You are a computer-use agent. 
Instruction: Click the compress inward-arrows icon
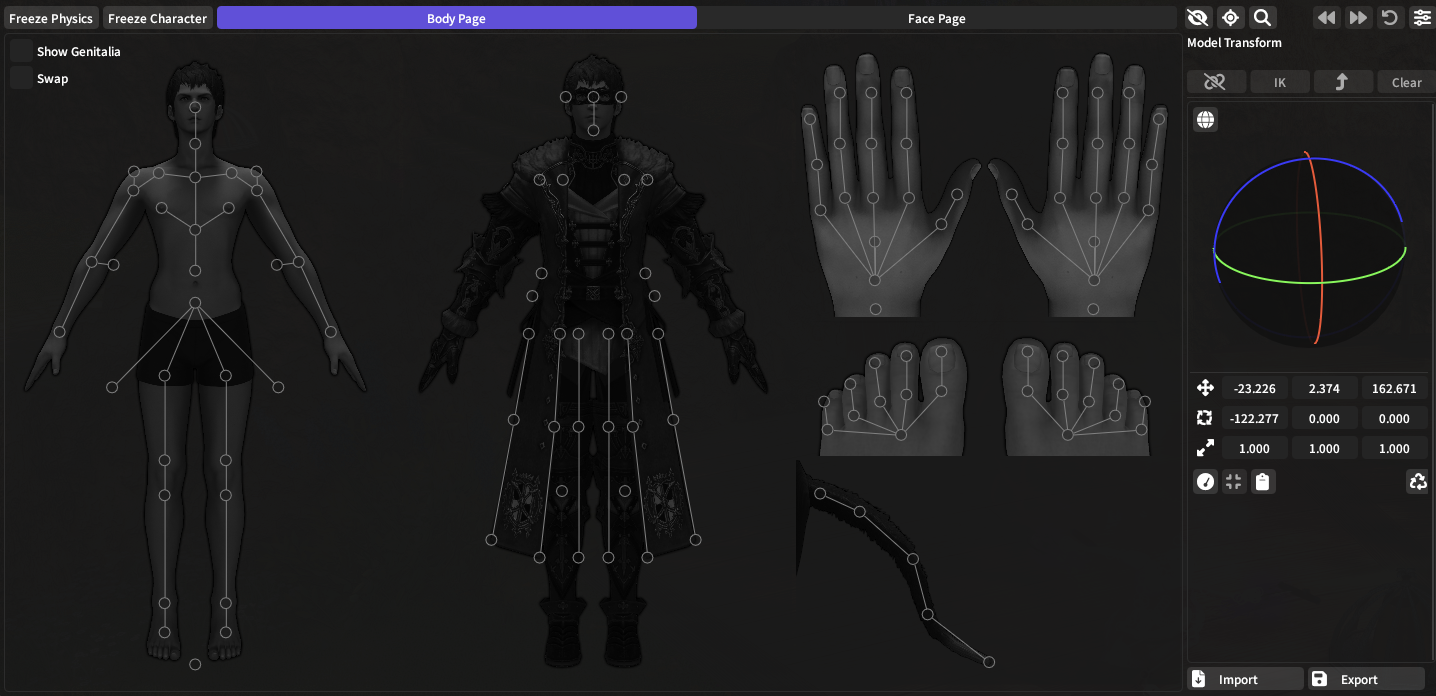point(1234,482)
